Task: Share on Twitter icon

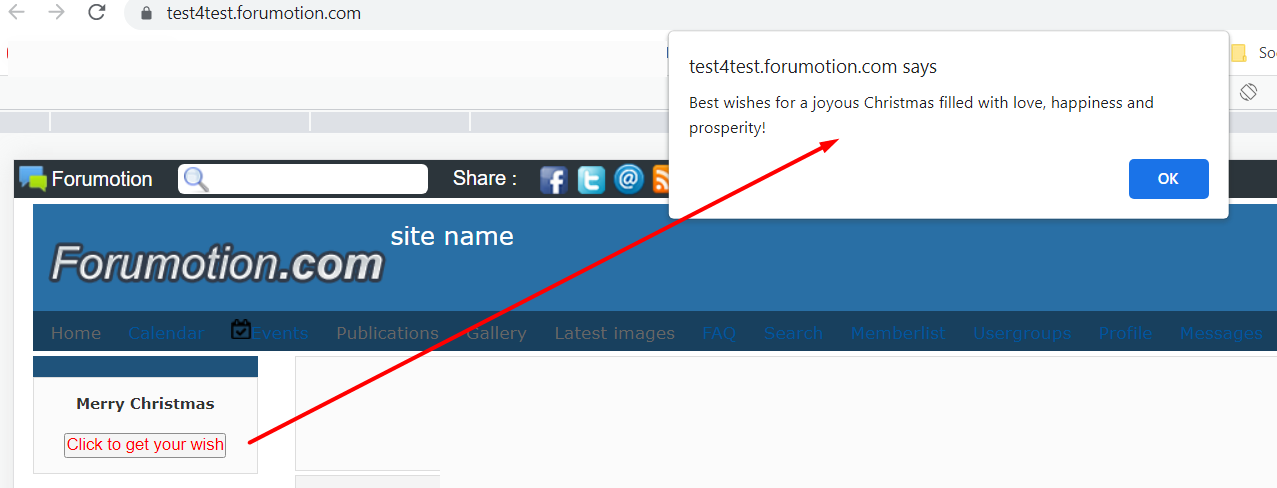Action: (x=591, y=180)
